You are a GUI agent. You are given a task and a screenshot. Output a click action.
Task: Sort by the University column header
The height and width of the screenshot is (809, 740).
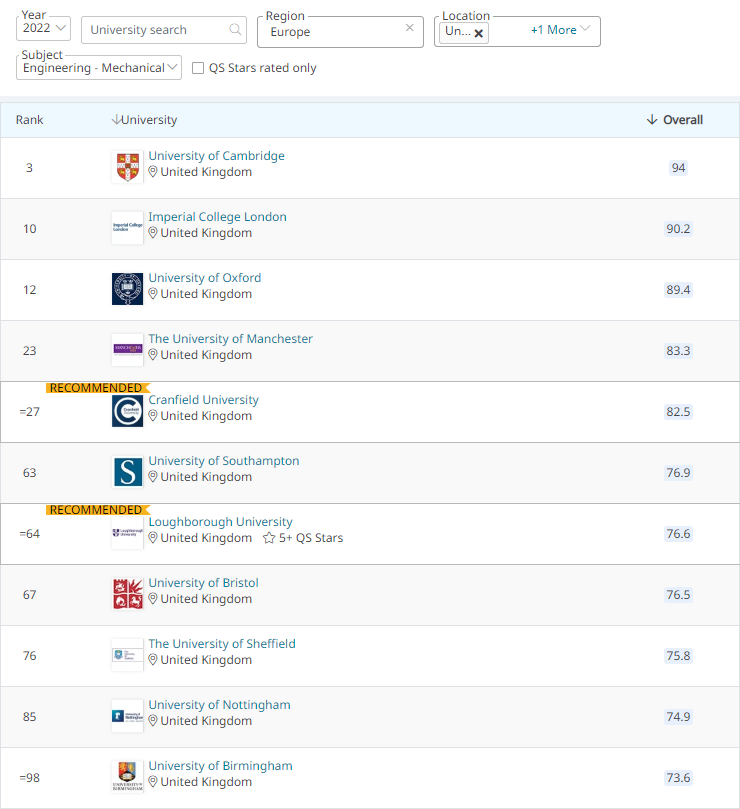click(145, 120)
